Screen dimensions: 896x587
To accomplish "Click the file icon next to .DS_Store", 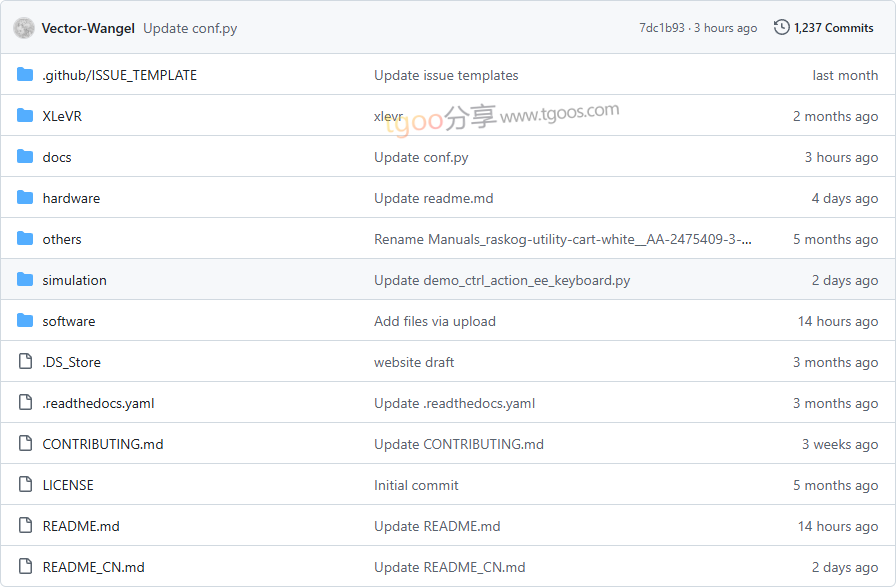I will [25, 362].
